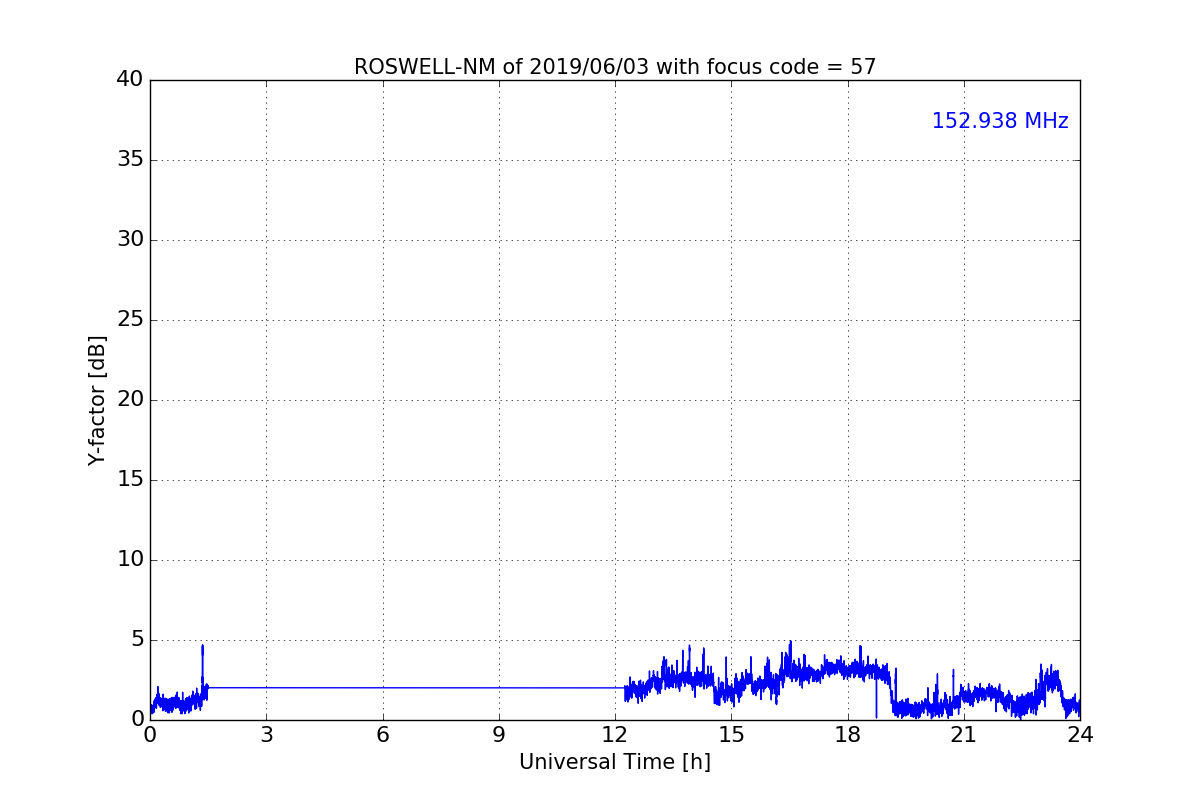Click the y-axis tick label 20
This screenshot has height=800, width=1200.
pos(129,400)
